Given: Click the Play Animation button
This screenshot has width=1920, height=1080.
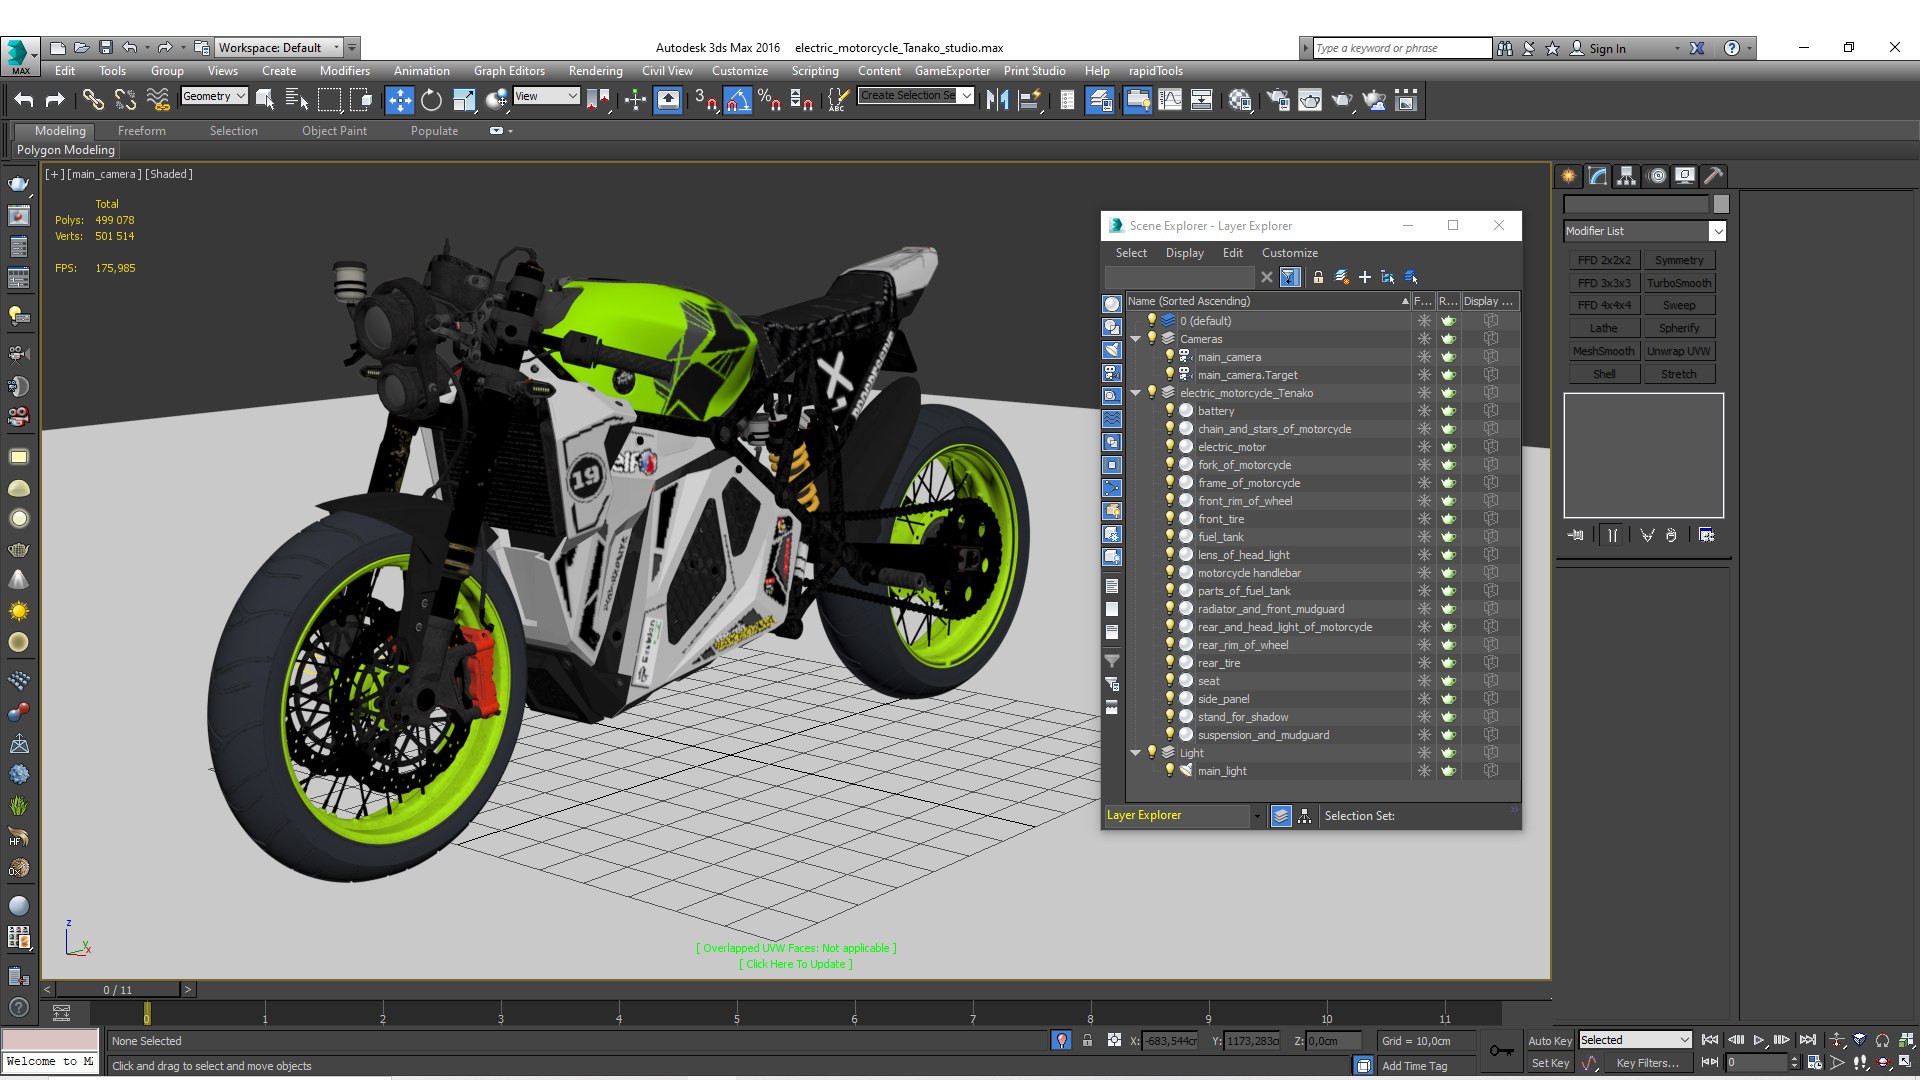Looking at the screenshot, I should 1759,1040.
